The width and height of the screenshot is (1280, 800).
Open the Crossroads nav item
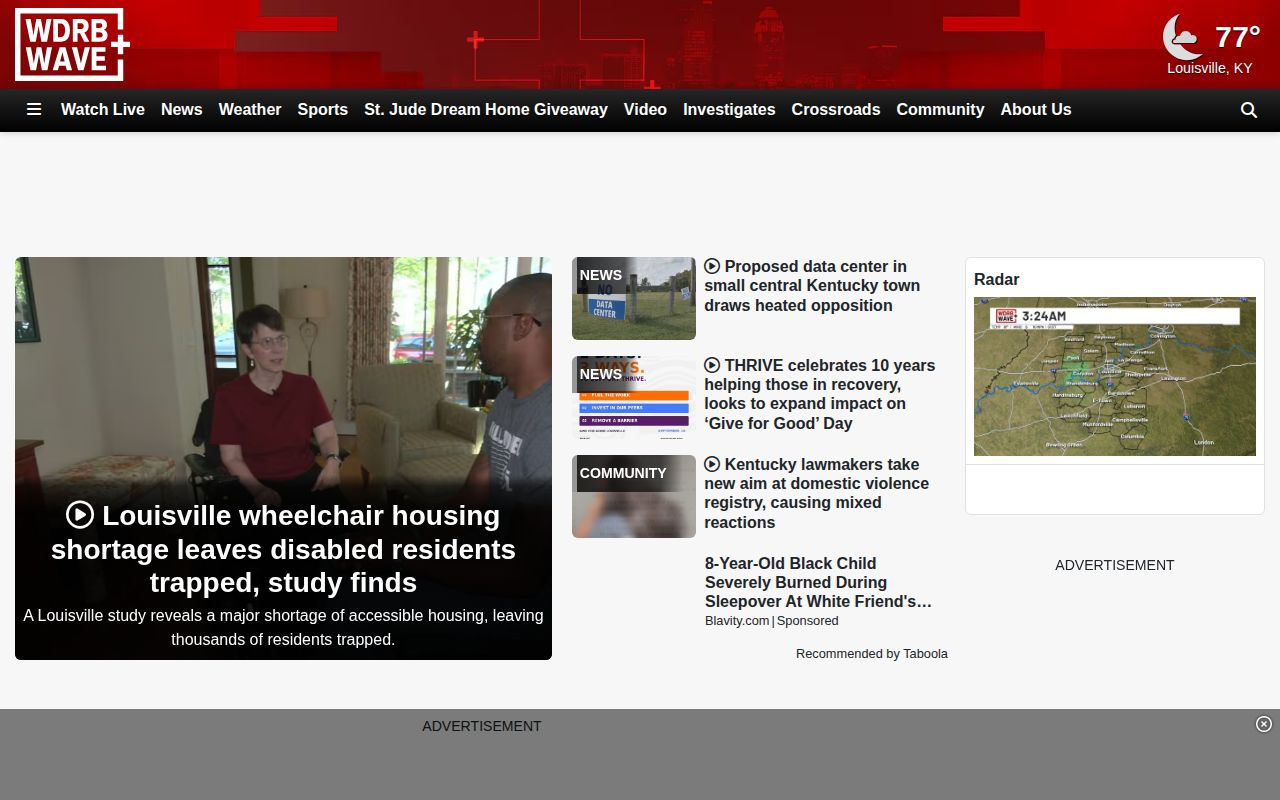click(836, 110)
